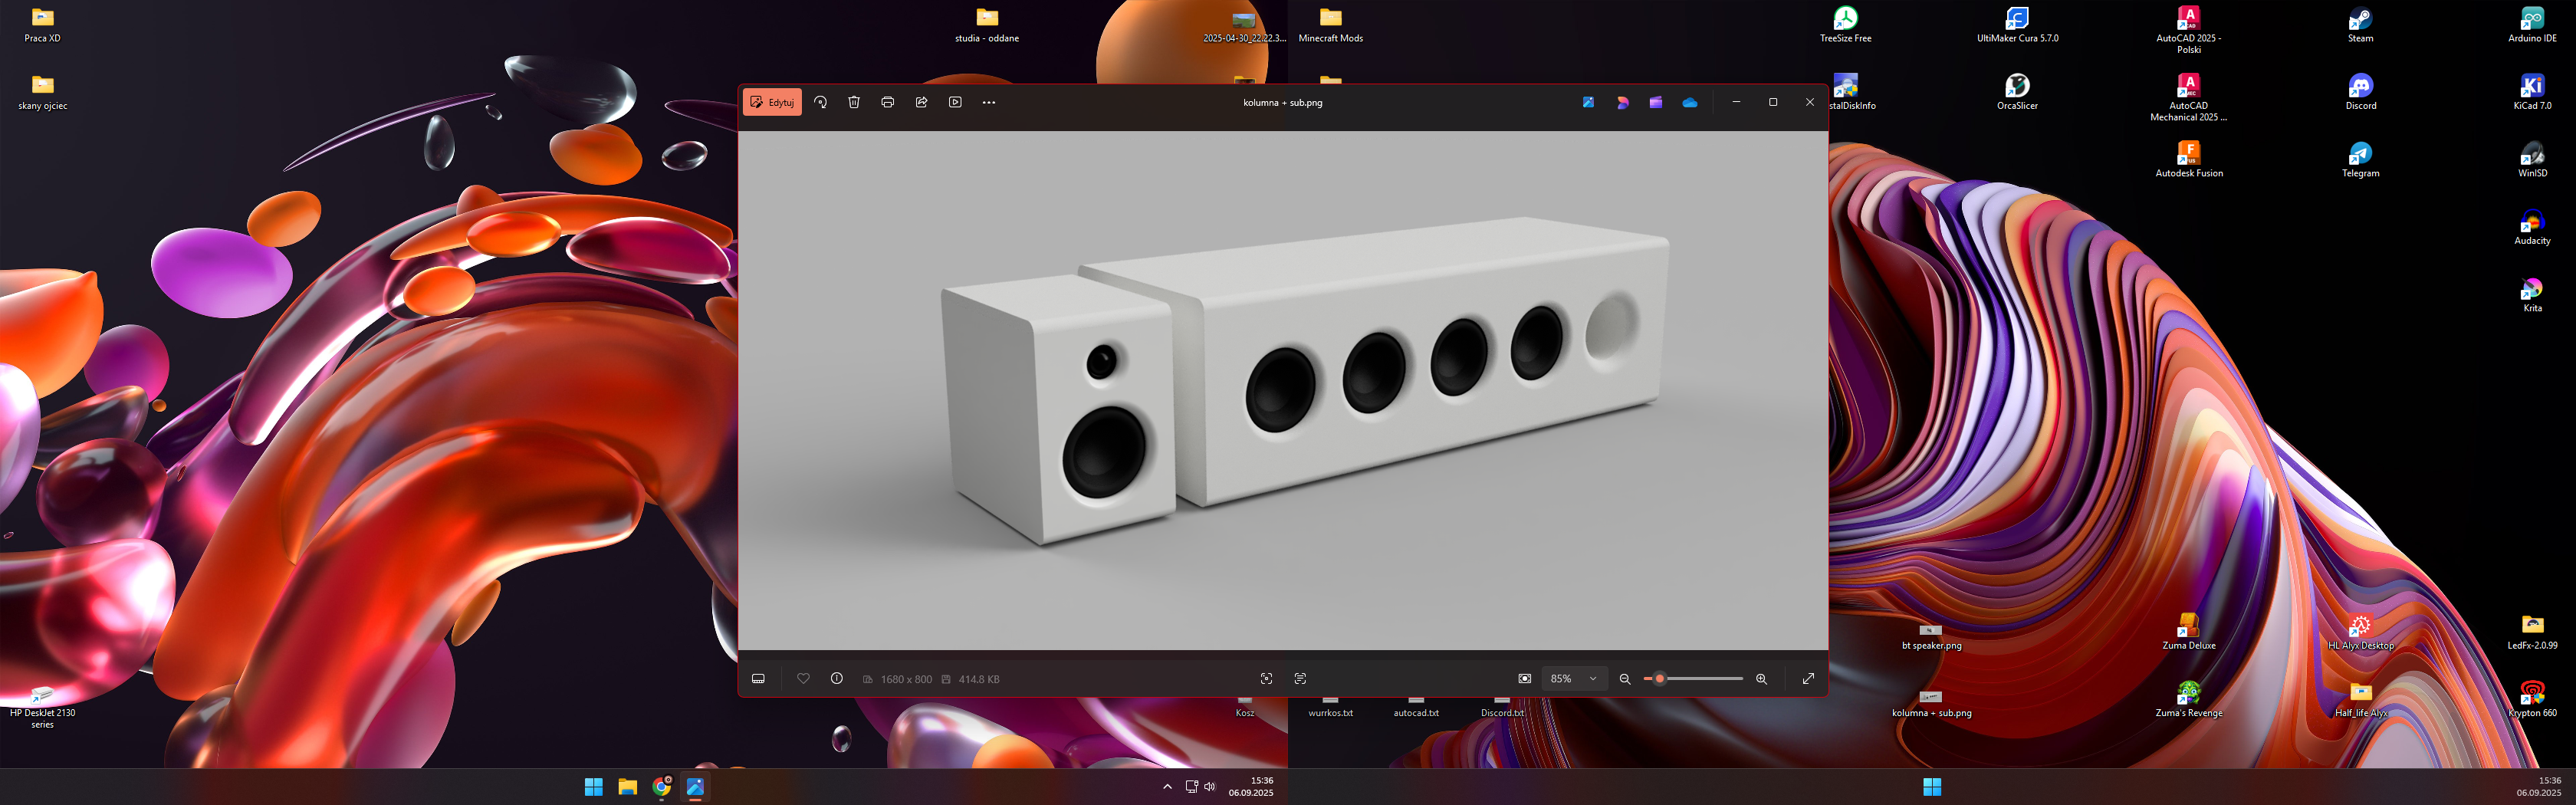Zoom in with the magnifier plus button
Image resolution: width=2576 pixels, height=805 pixels.
pyautogui.click(x=1761, y=678)
